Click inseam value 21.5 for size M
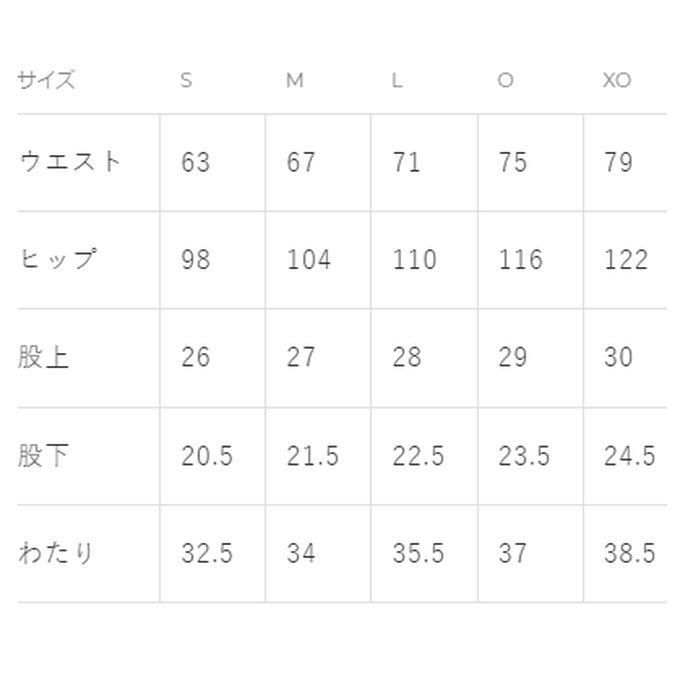 pyautogui.click(x=312, y=456)
